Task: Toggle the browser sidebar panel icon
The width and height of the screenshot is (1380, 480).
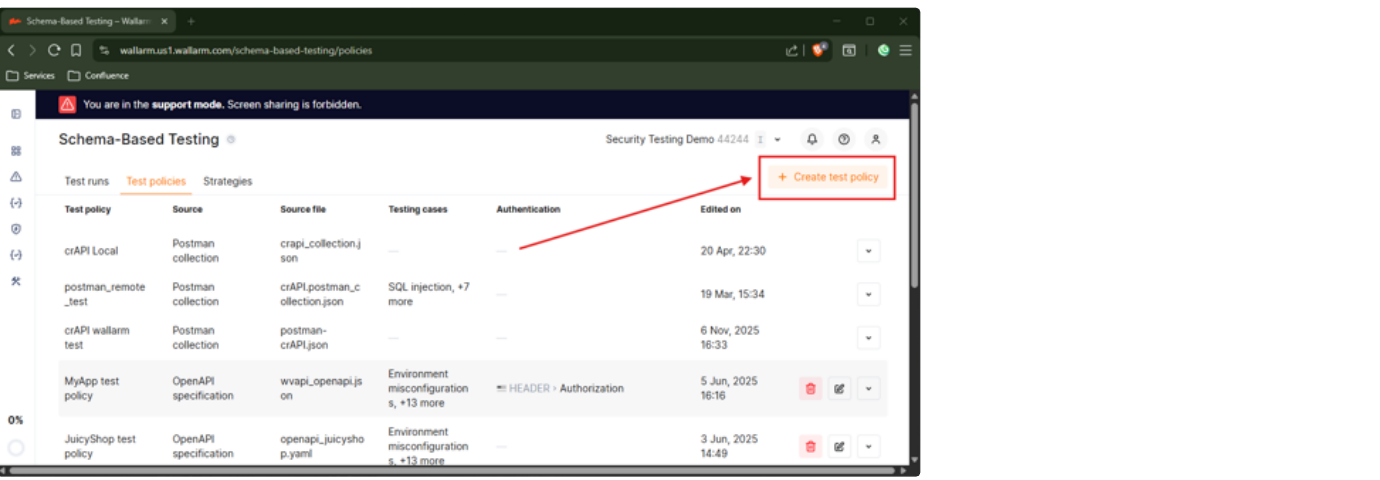Action: [x=849, y=50]
